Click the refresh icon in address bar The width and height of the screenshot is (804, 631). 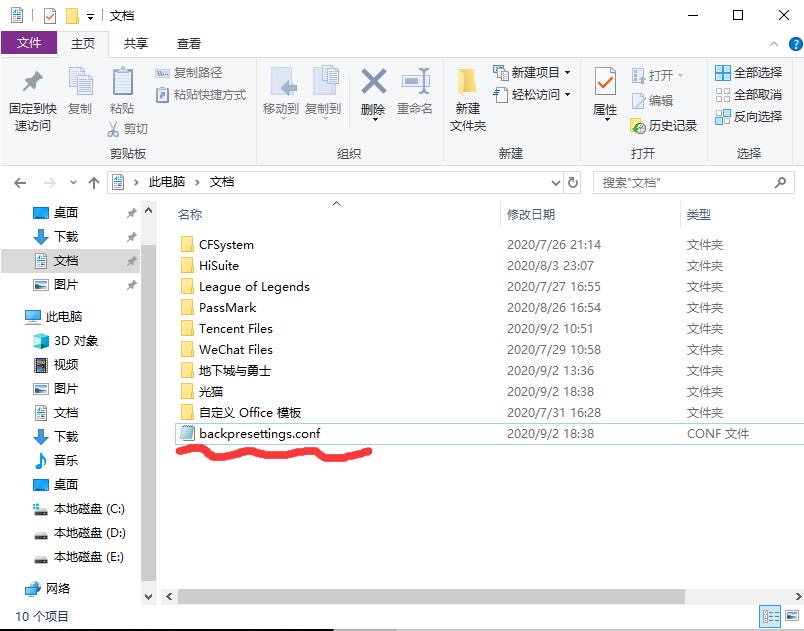tap(571, 182)
